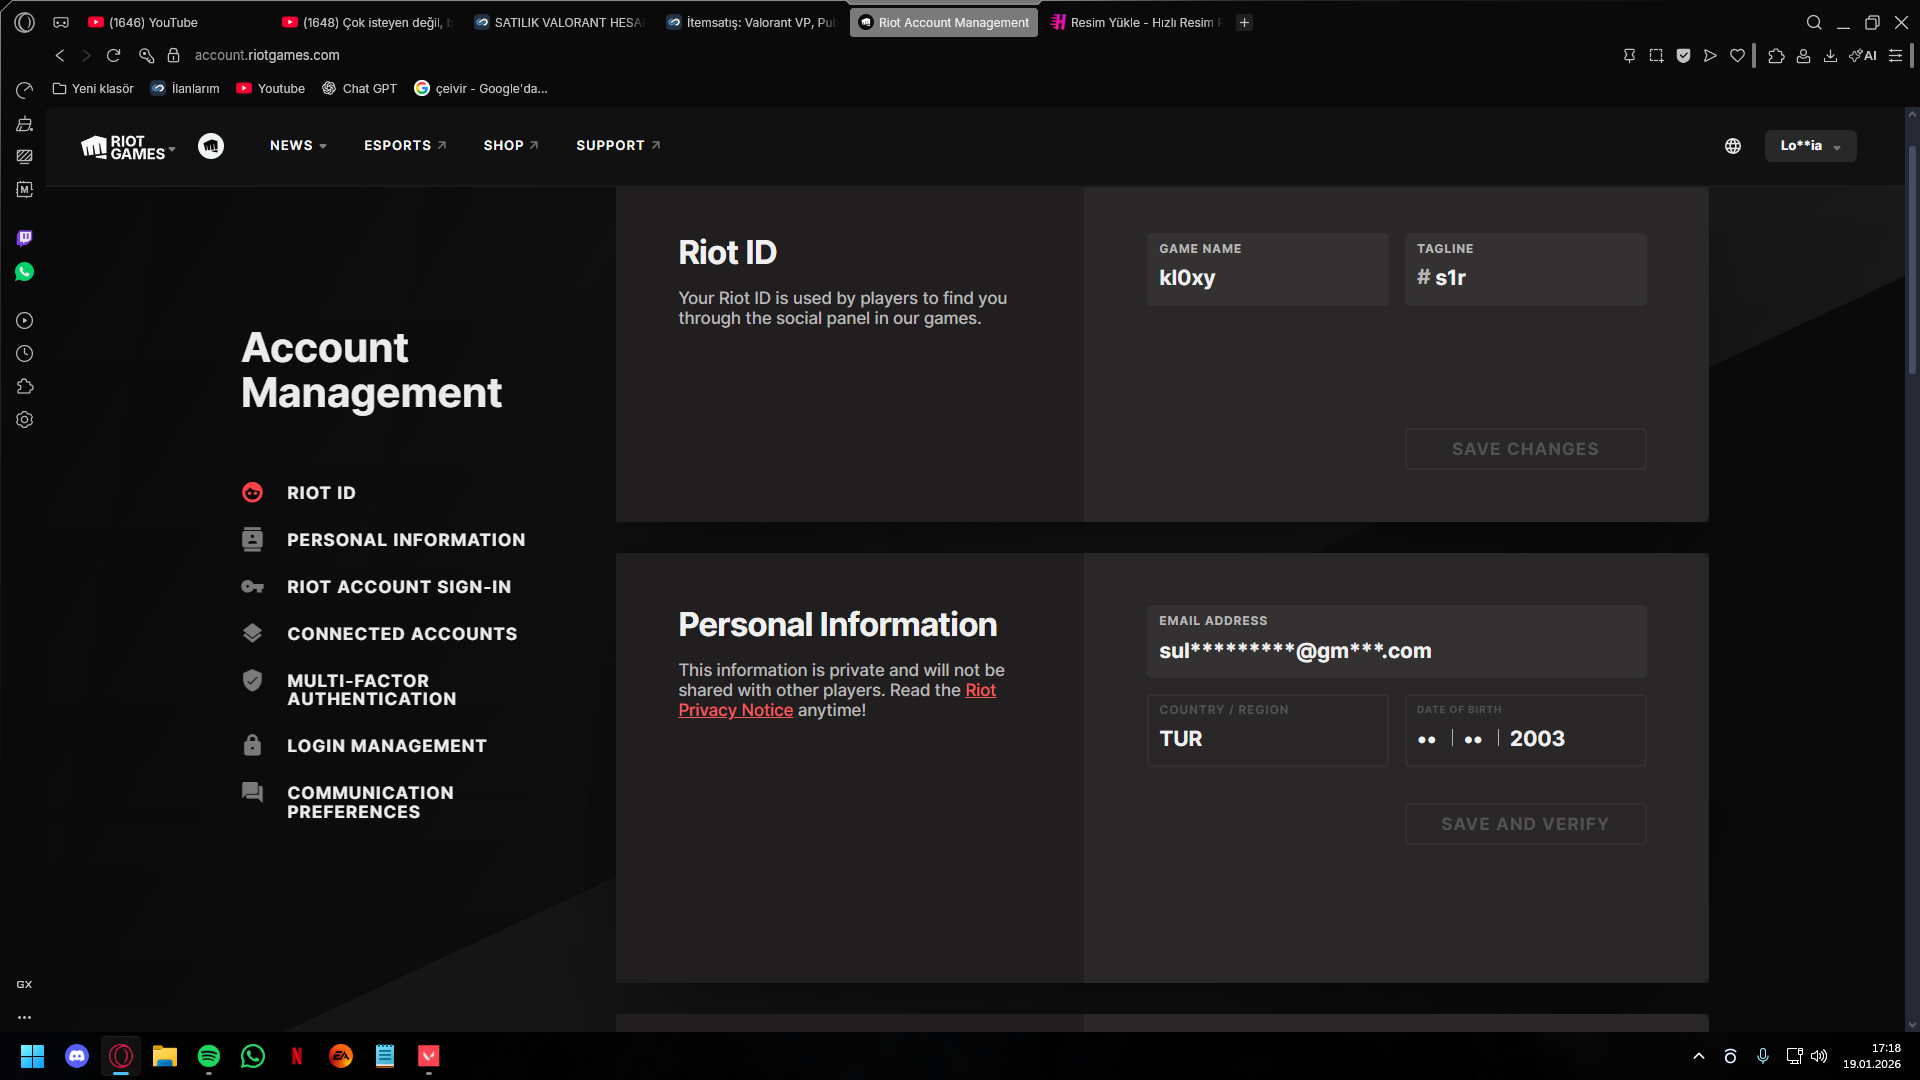The image size is (1920, 1080).
Task: Open the SUPPORT nav link
Action: coord(618,146)
